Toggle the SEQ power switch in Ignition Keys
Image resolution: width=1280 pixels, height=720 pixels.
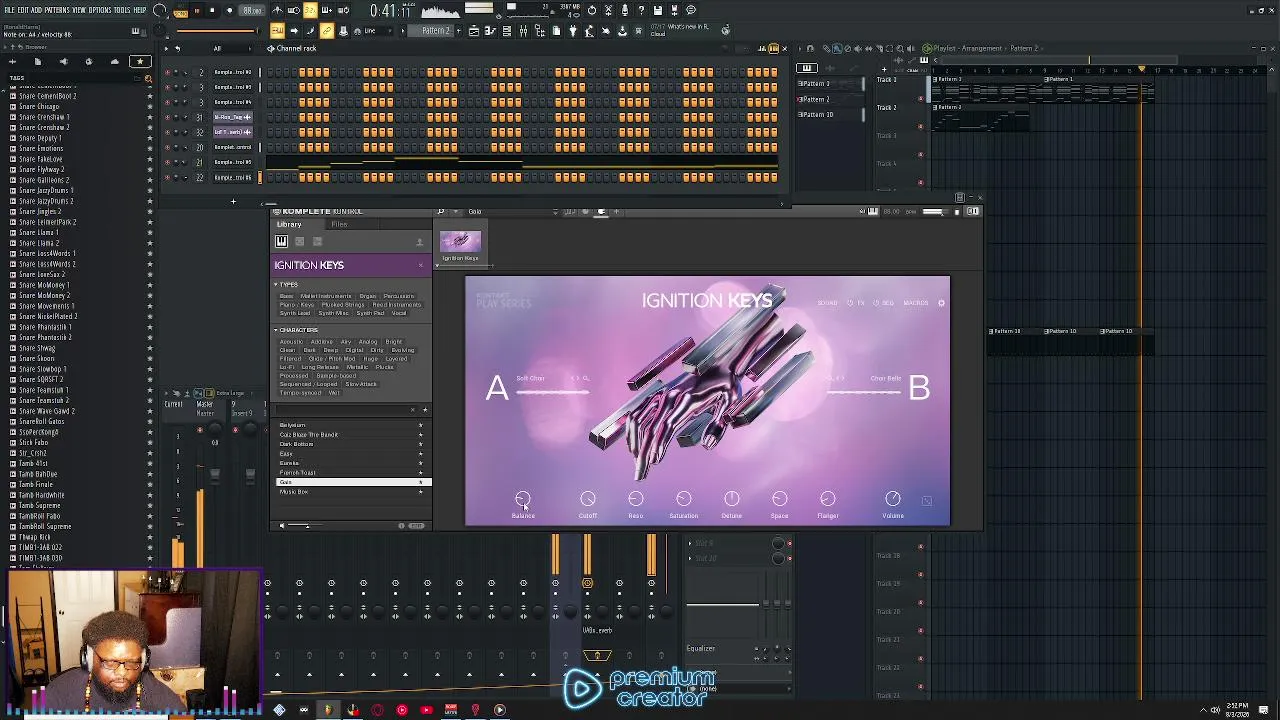click(878, 303)
